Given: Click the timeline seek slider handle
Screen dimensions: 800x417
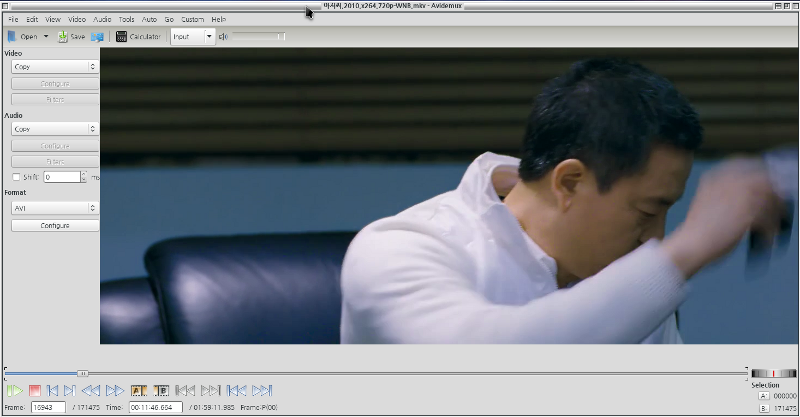Looking at the screenshot, I should [x=82, y=373].
